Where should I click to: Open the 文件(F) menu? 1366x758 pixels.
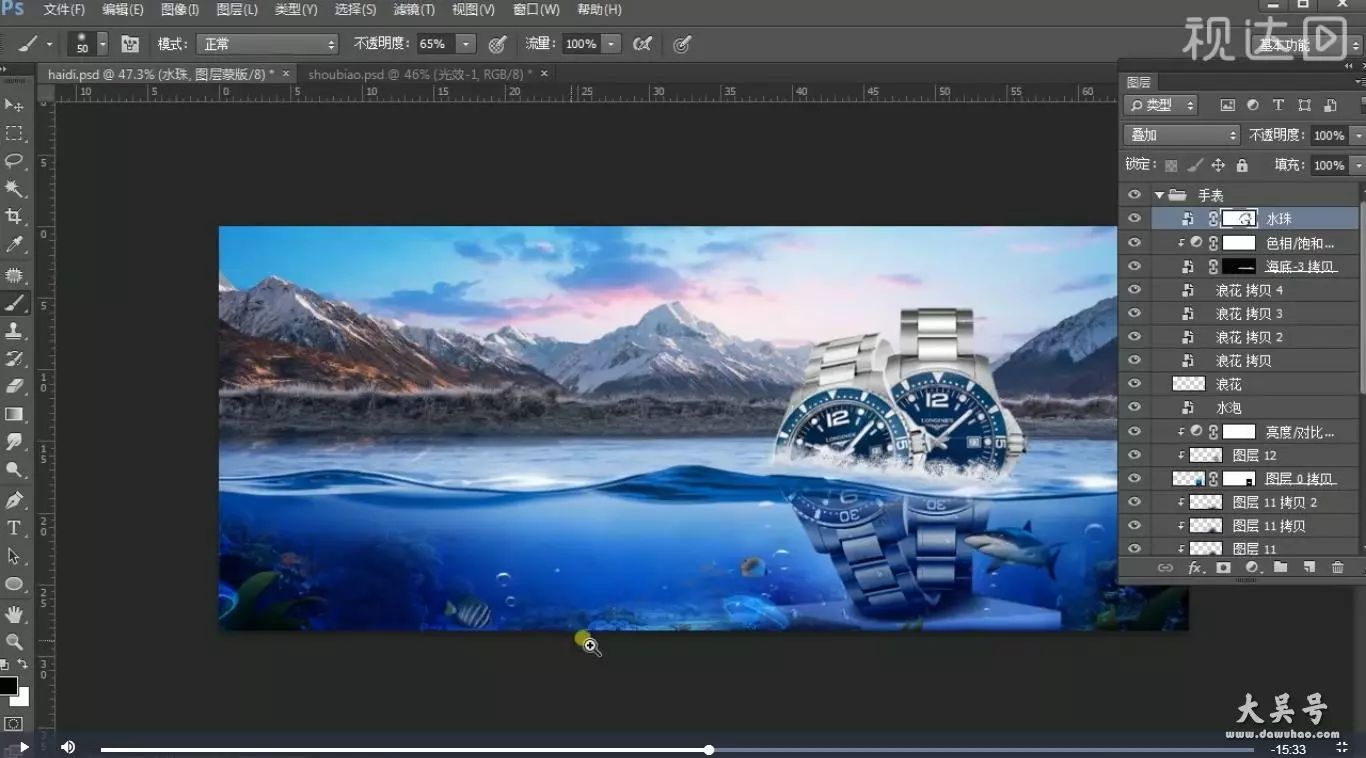pos(64,10)
